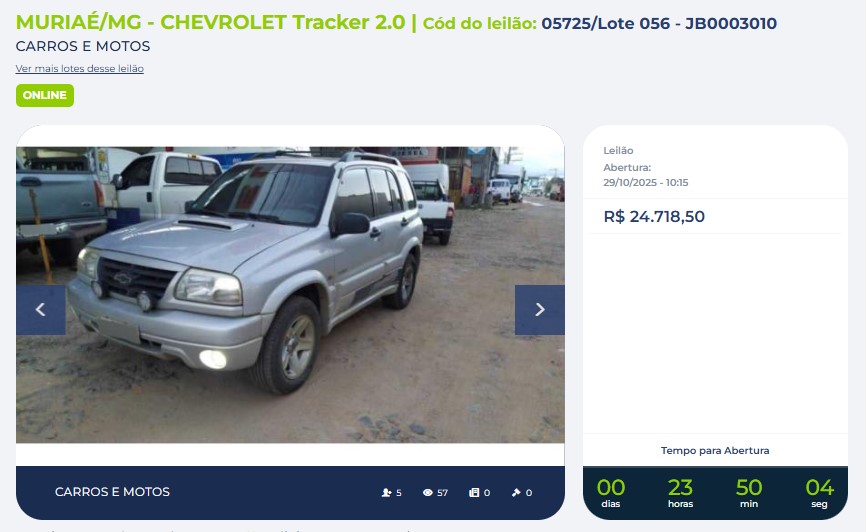Open the silver Tracker car photo
Screen dimensions: 866x532
click(x=290, y=294)
